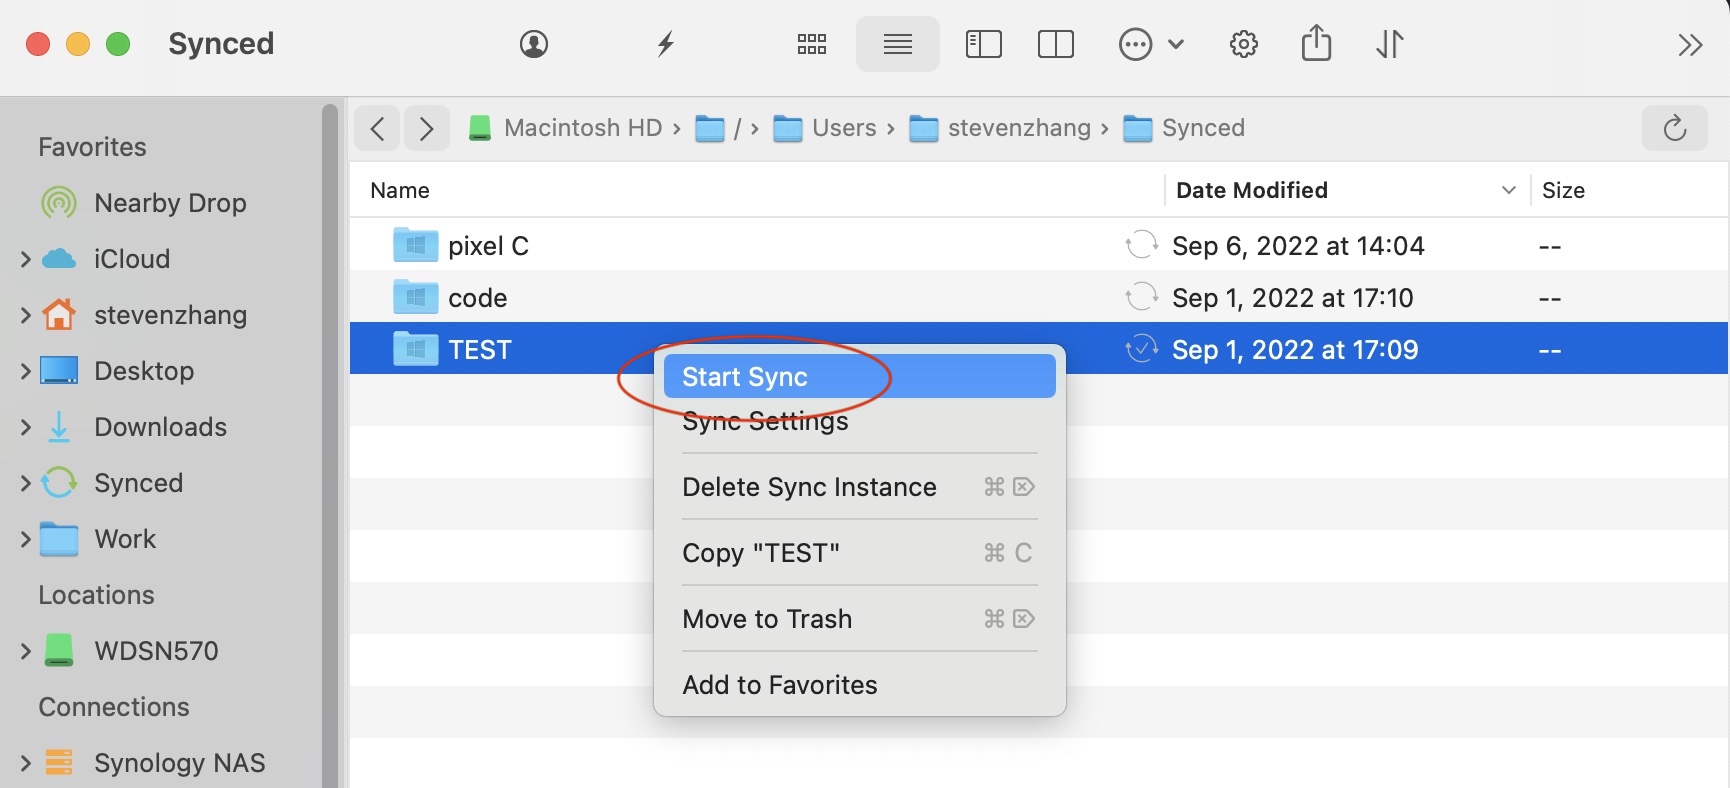Image resolution: width=1730 pixels, height=788 pixels.
Task: Choose Add to Favorites menu item
Action: (x=860, y=685)
